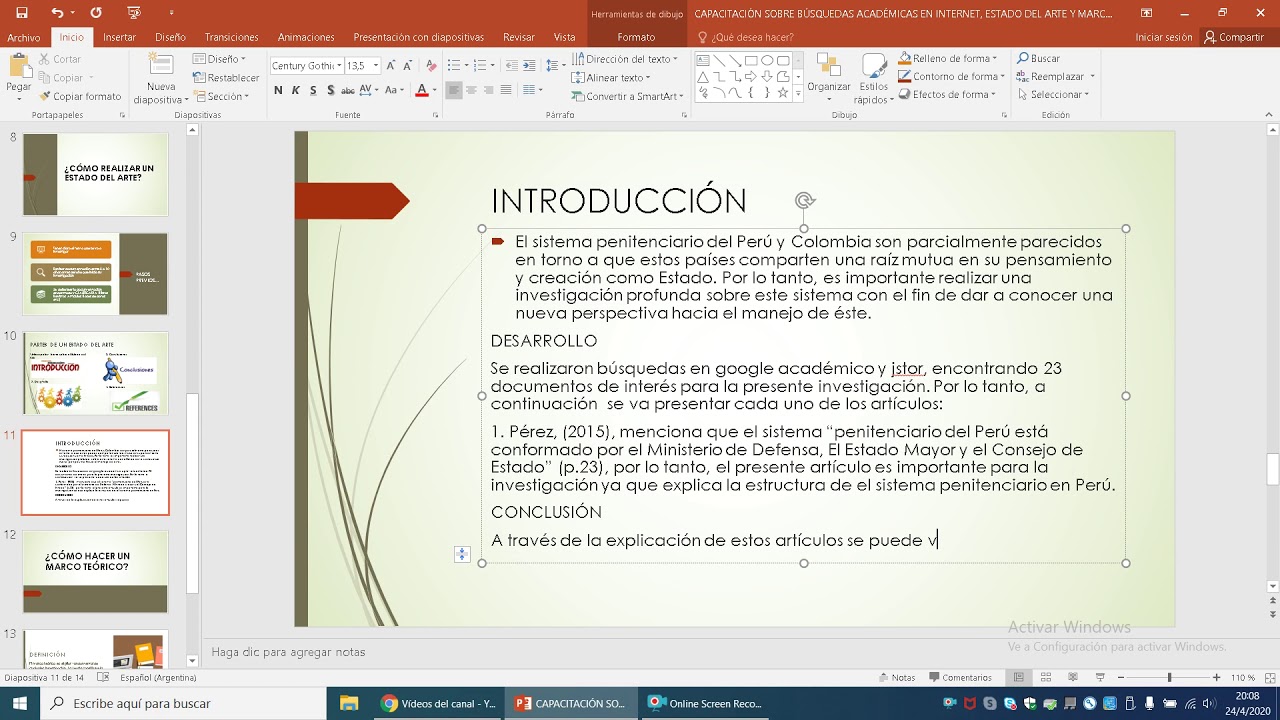The width and height of the screenshot is (1280, 720).
Task: Toggle strikethrough abc formatting
Action: (348, 90)
